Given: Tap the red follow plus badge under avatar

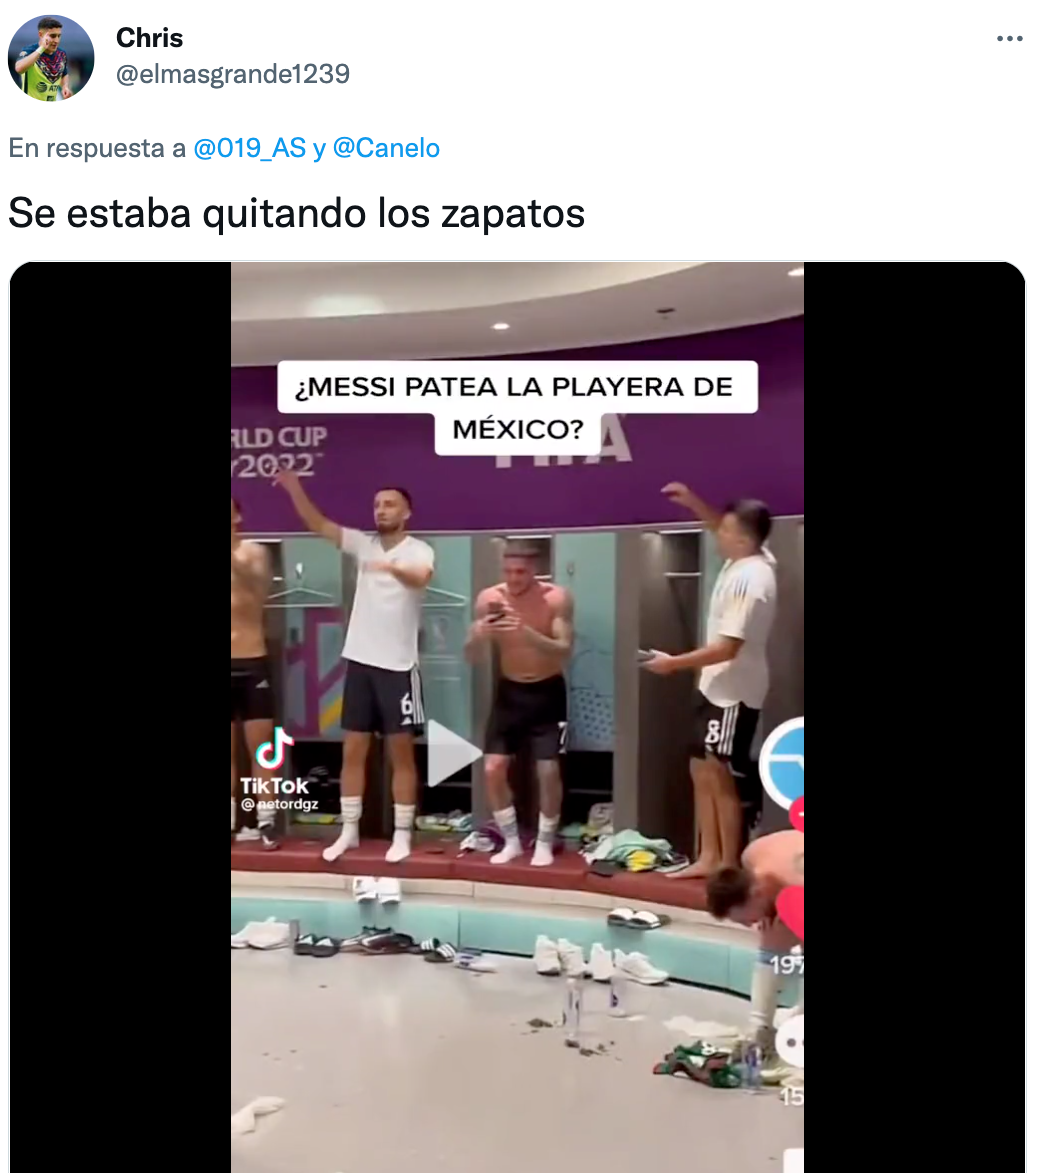Looking at the screenshot, I should point(798,813).
